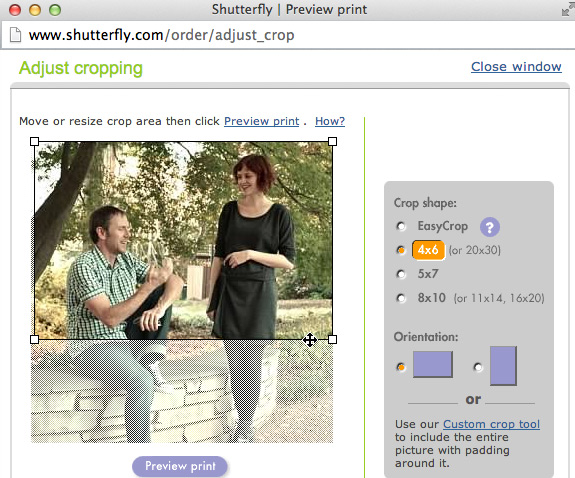The image size is (575, 478).
Task: Click the photo inside the crop area
Action: coord(183,240)
